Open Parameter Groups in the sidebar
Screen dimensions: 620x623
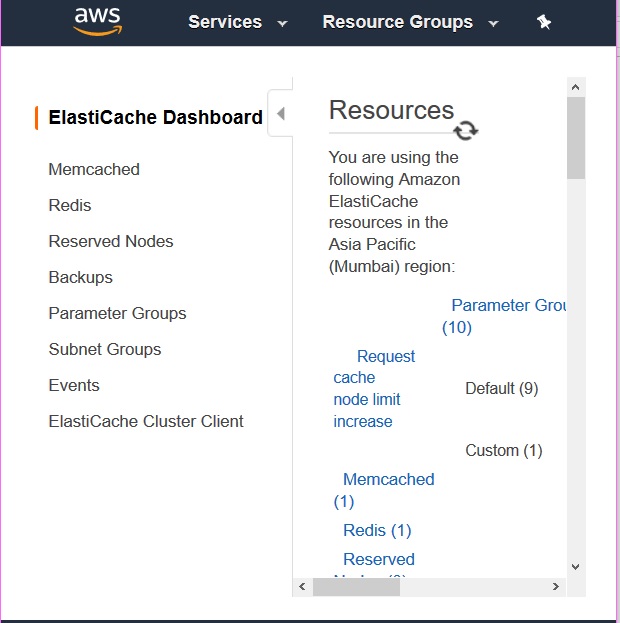117,313
